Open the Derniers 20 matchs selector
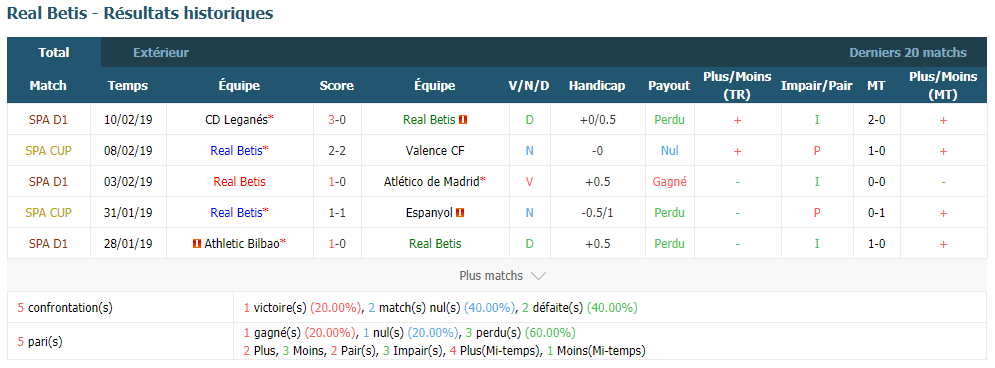This screenshot has height=368, width=995. 908,53
